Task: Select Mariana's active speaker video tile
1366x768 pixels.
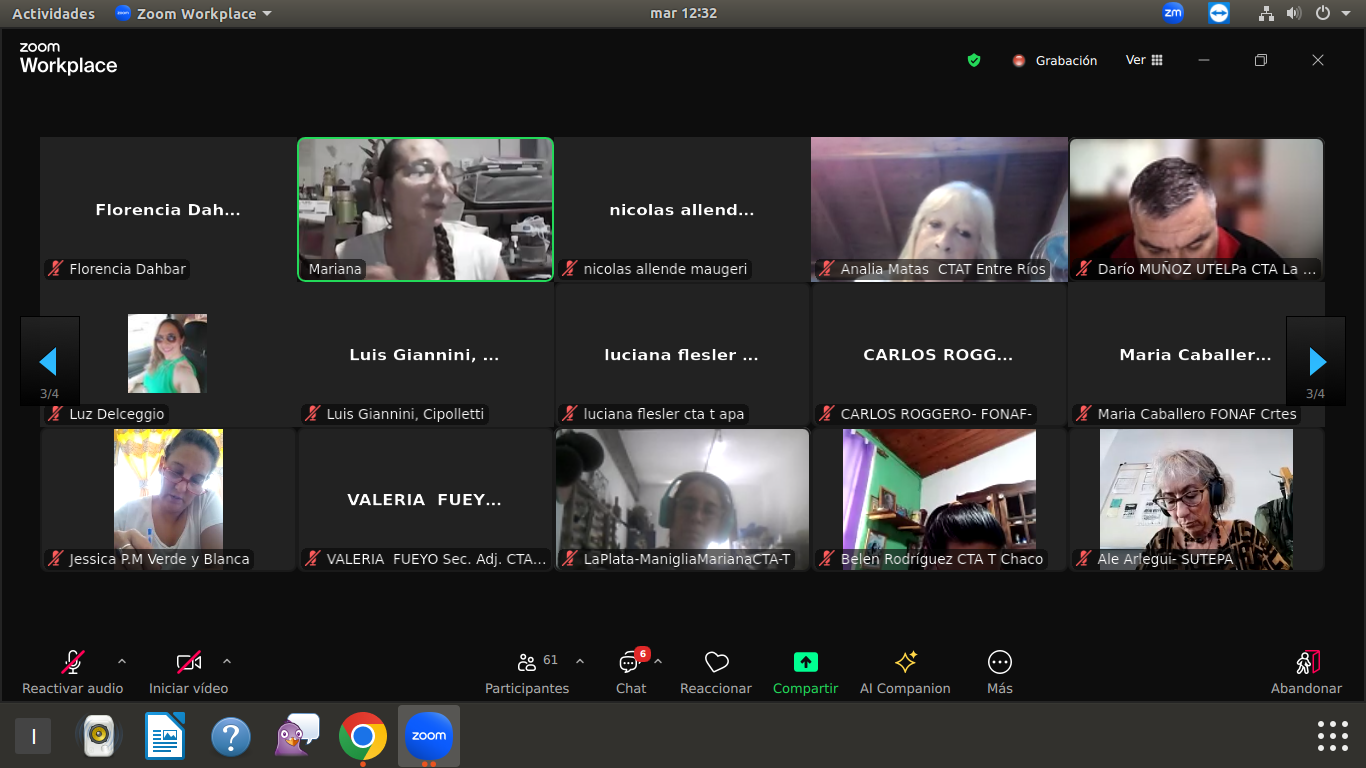Action: (425, 209)
